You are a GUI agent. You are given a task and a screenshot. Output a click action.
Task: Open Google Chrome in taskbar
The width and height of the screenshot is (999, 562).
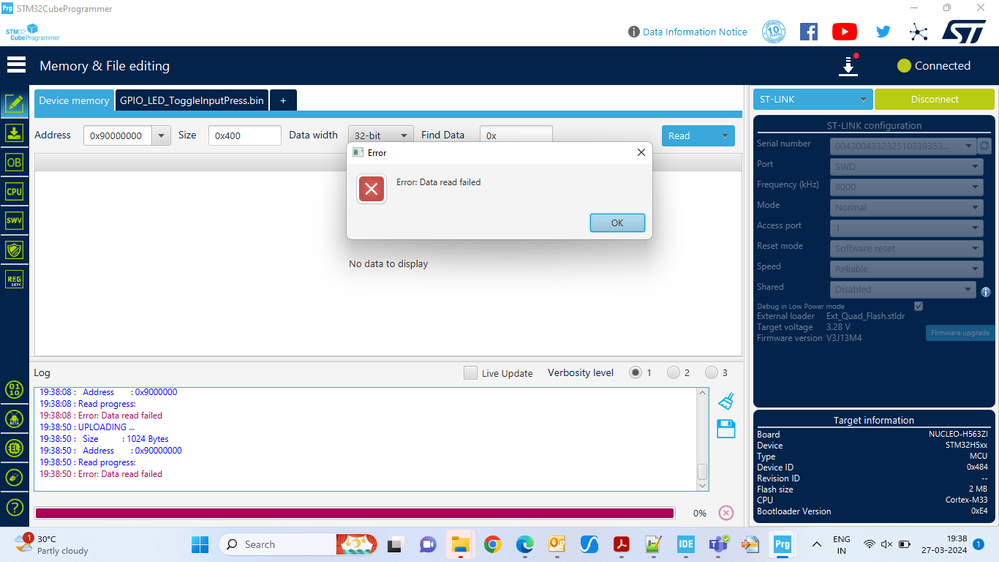tap(492, 544)
